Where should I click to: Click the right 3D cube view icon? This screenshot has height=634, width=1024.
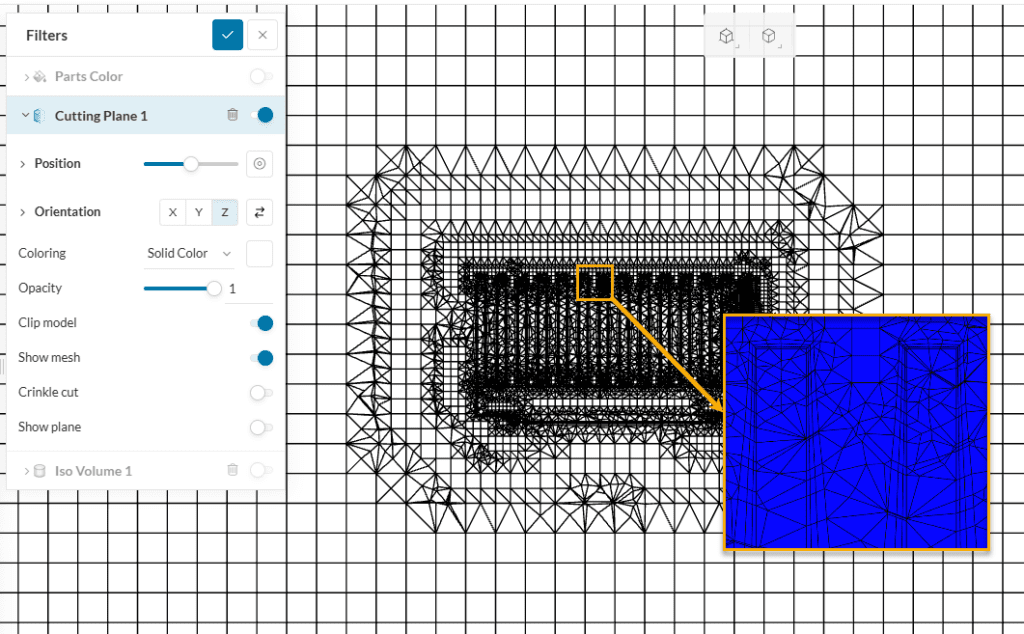pos(770,36)
